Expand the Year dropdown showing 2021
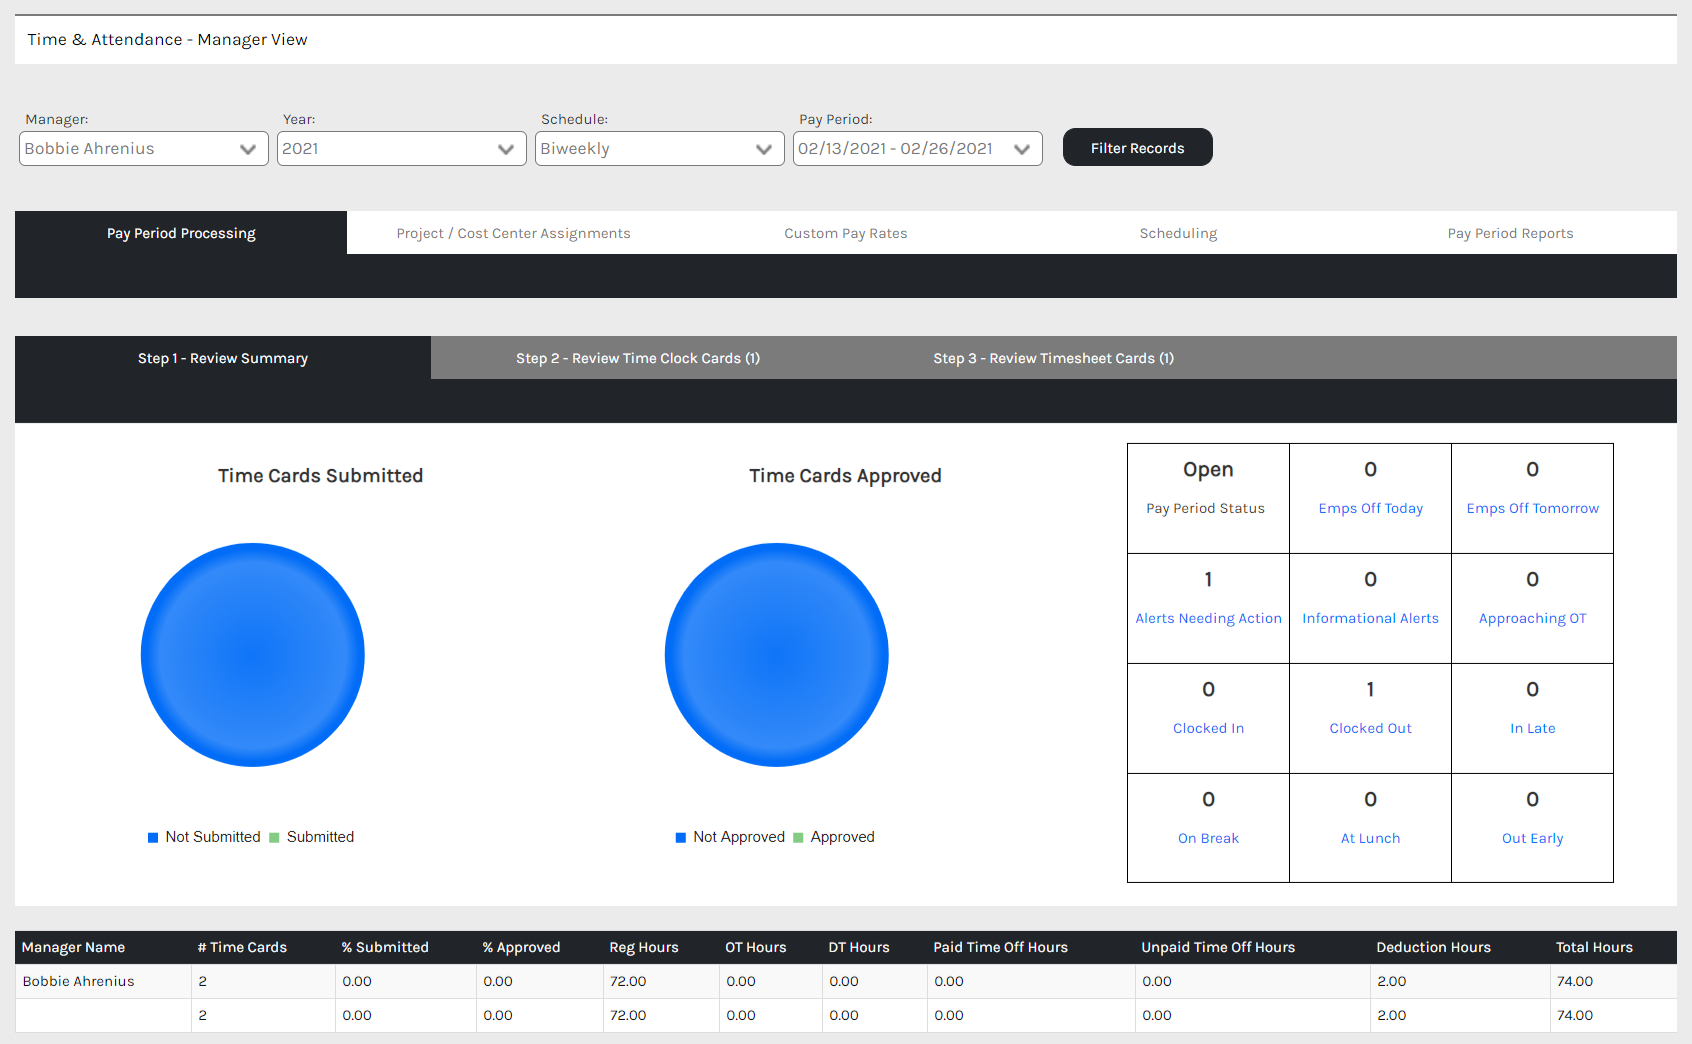 tap(402, 149)
